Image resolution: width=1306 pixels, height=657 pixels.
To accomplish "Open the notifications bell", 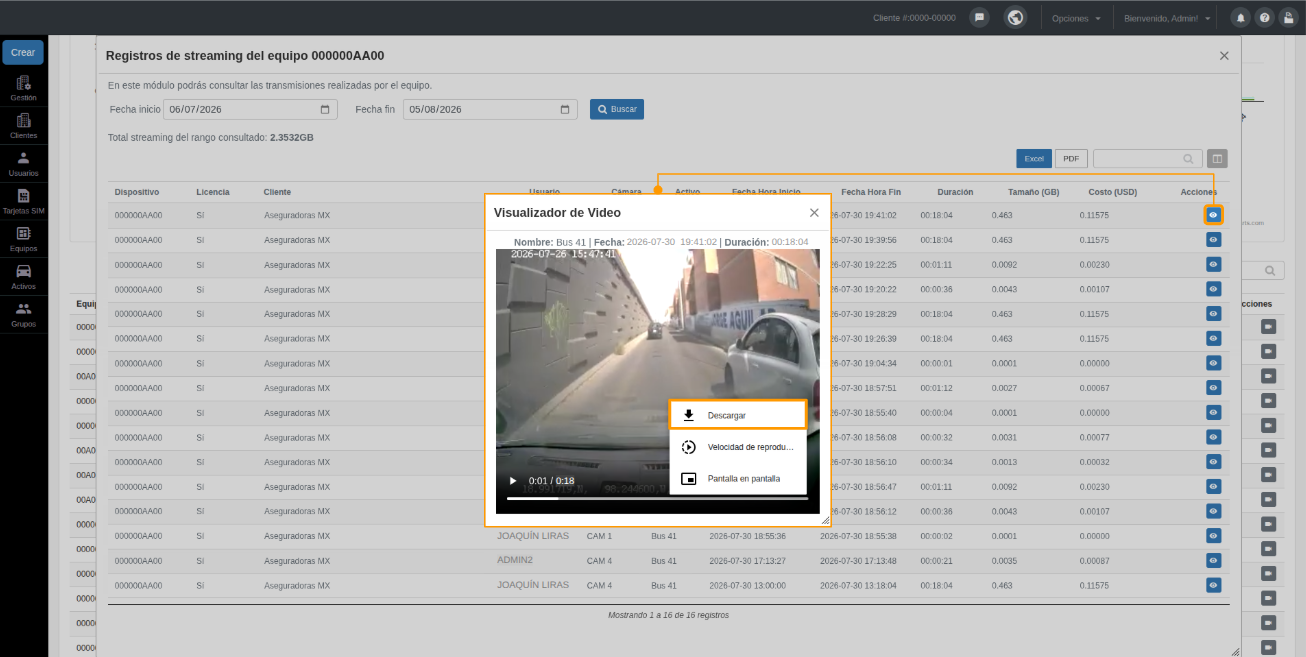I will click(x=1240, y=18).
